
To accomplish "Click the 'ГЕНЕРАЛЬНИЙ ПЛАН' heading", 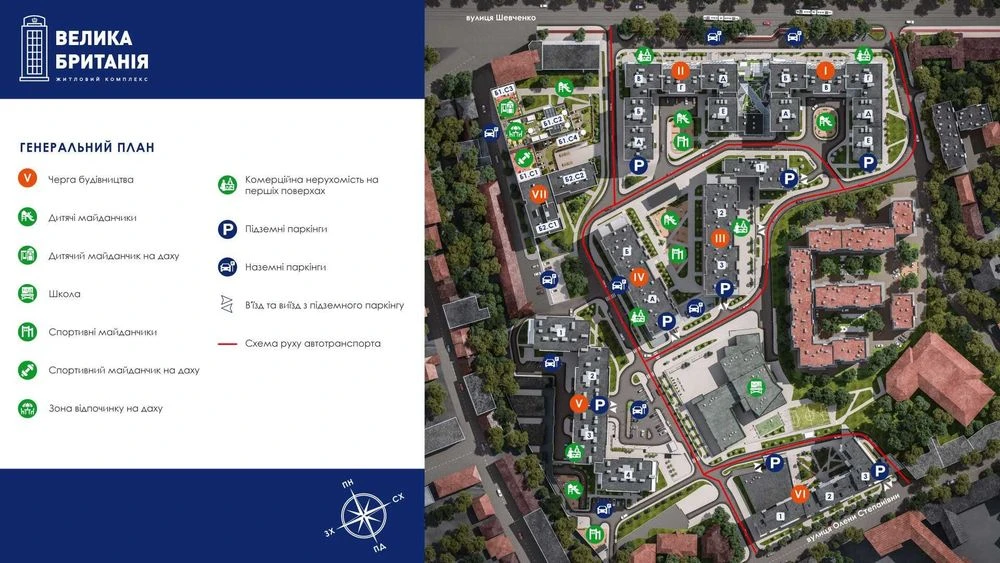I will (x=87, y=148).
